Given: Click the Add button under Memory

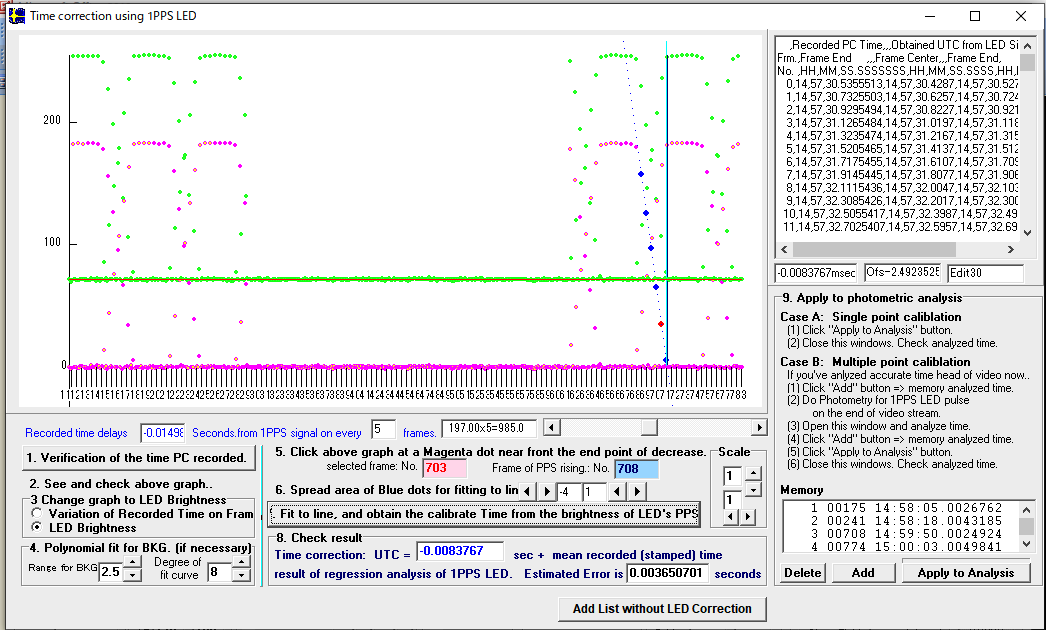Looking at the screenshot, I should click(x=862, y=573).
